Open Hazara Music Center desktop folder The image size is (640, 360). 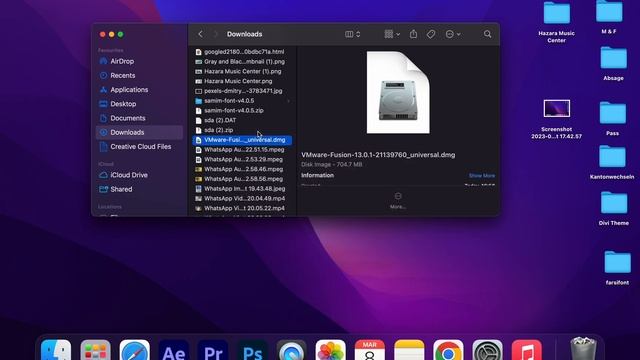[x=556, y=22]
